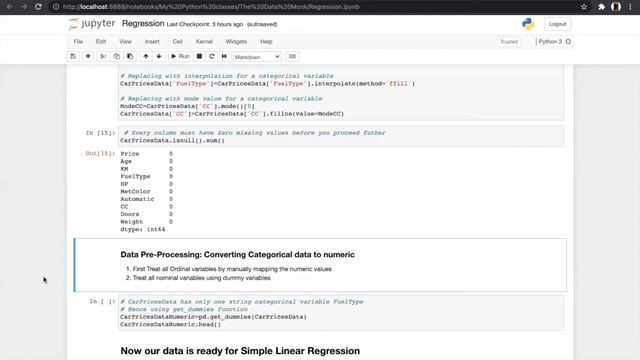The width and height of the screenshot is (640, 360).
Task: Click the Jupyter logo to go home
Action: [x=92, y=24]
